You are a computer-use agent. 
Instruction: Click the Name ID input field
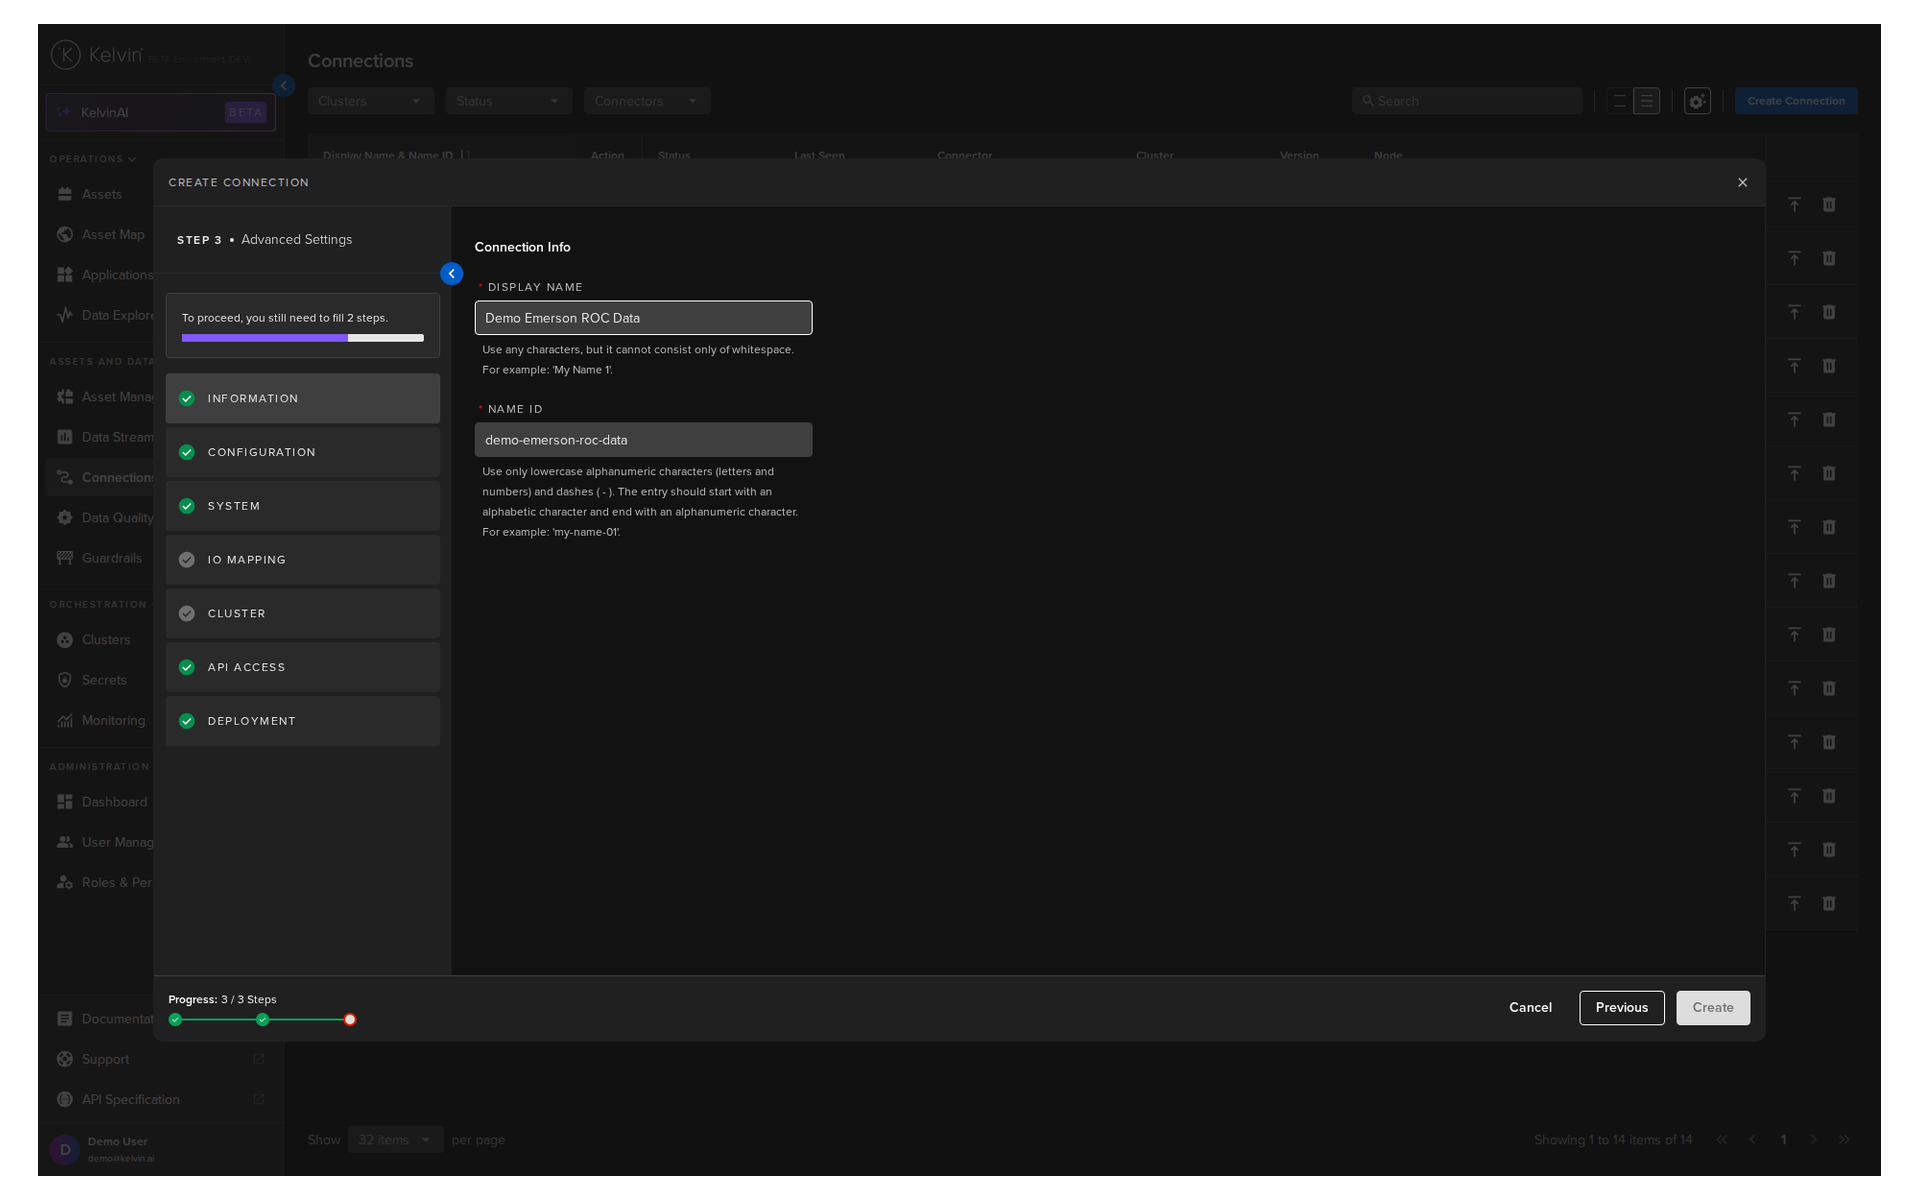[x=643, y=440]
